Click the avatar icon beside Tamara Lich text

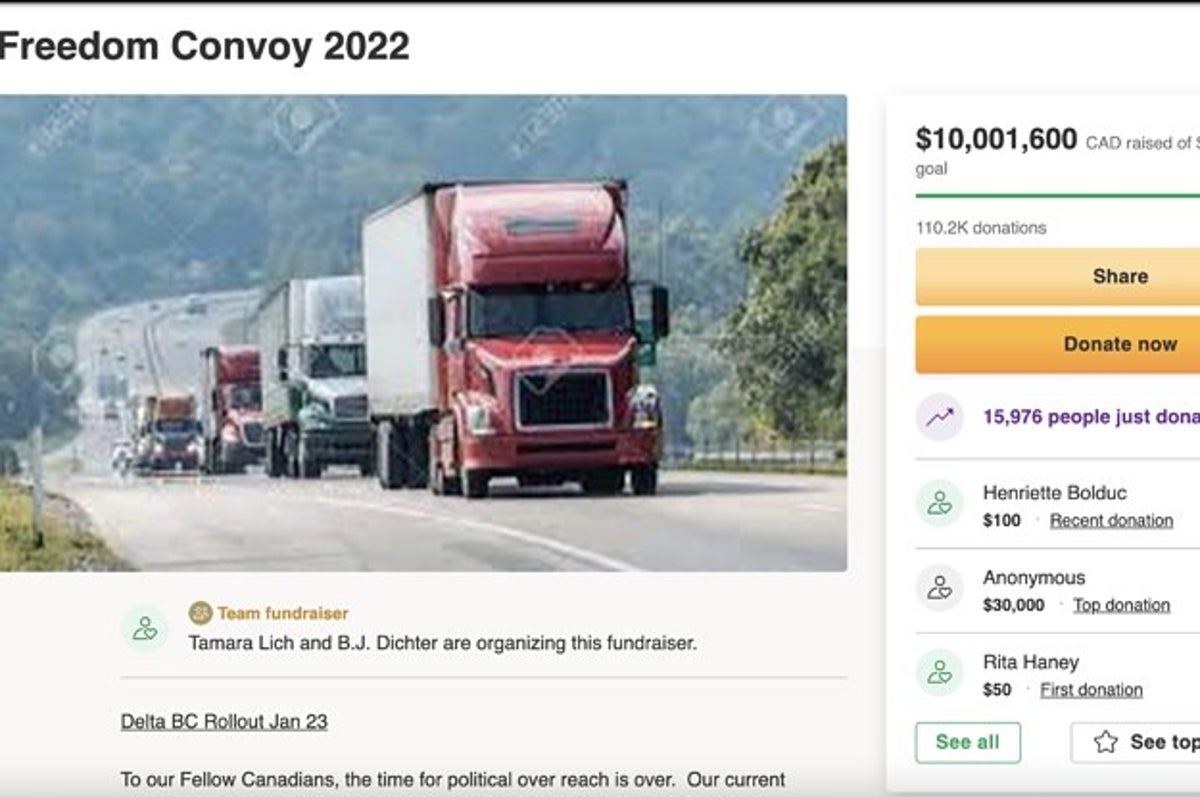[146, 630]
